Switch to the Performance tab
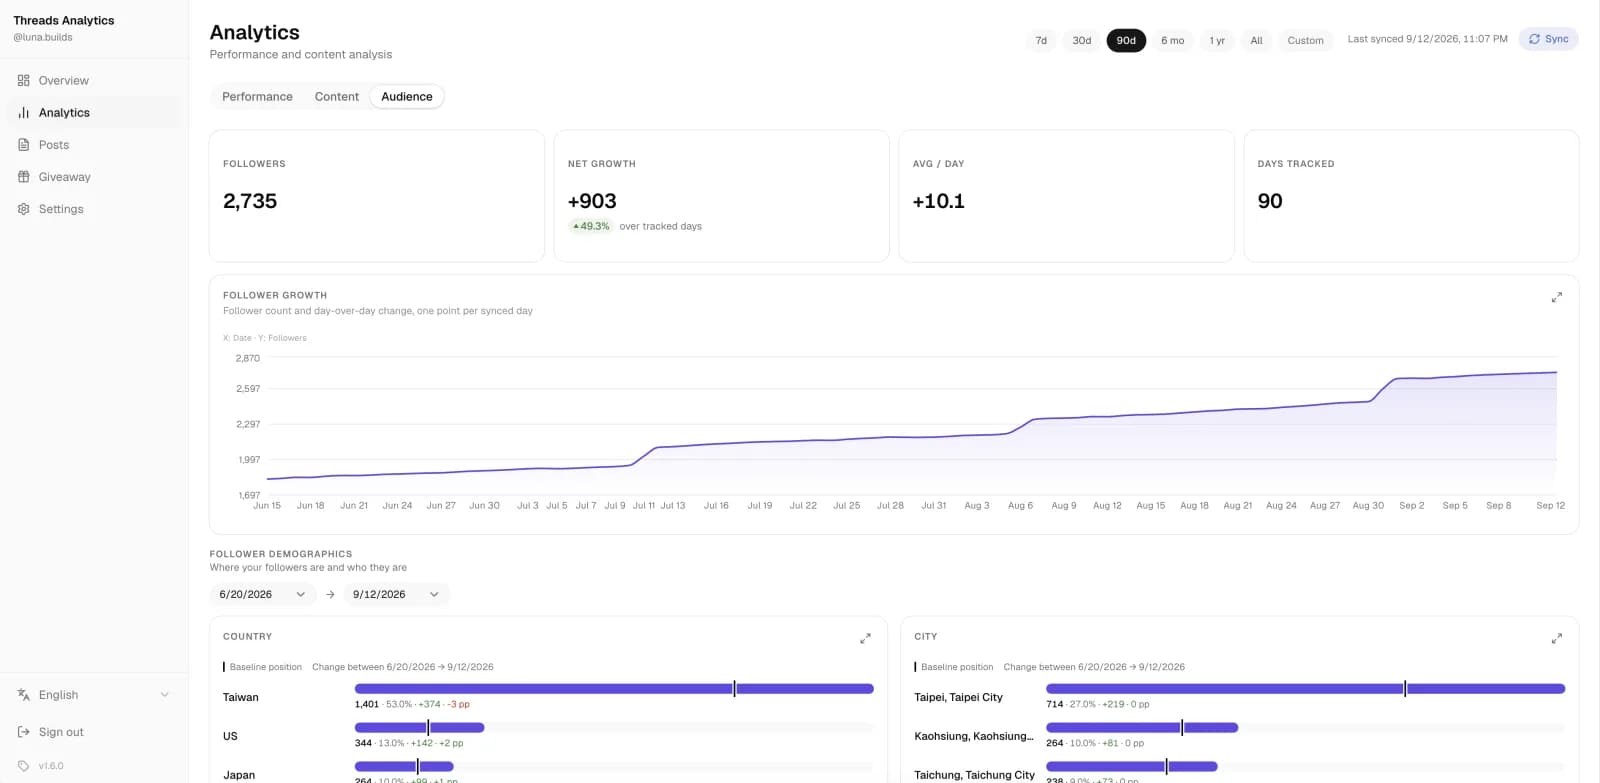Viewport: 1600px width, 783px height. [257, 96]
